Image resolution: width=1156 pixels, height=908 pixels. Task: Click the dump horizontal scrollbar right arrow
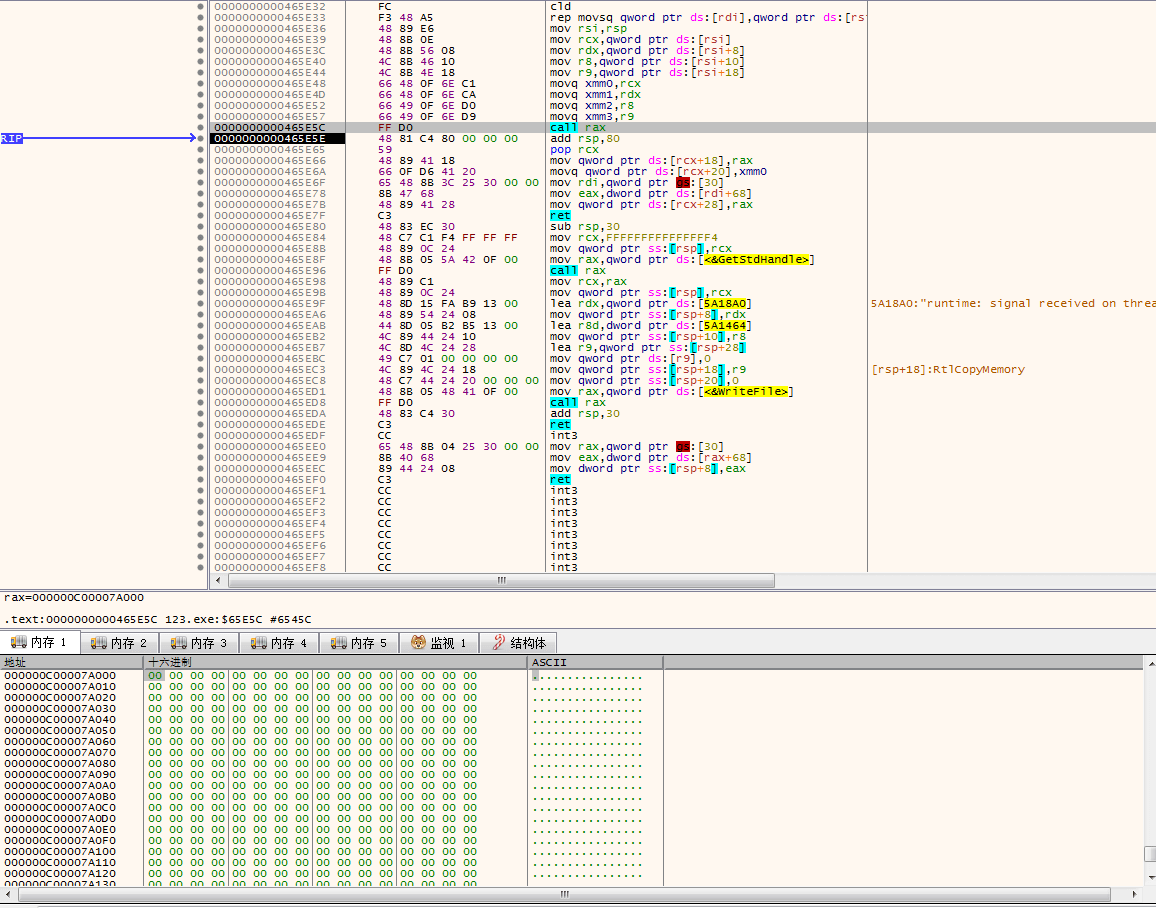click(1136, 895)
